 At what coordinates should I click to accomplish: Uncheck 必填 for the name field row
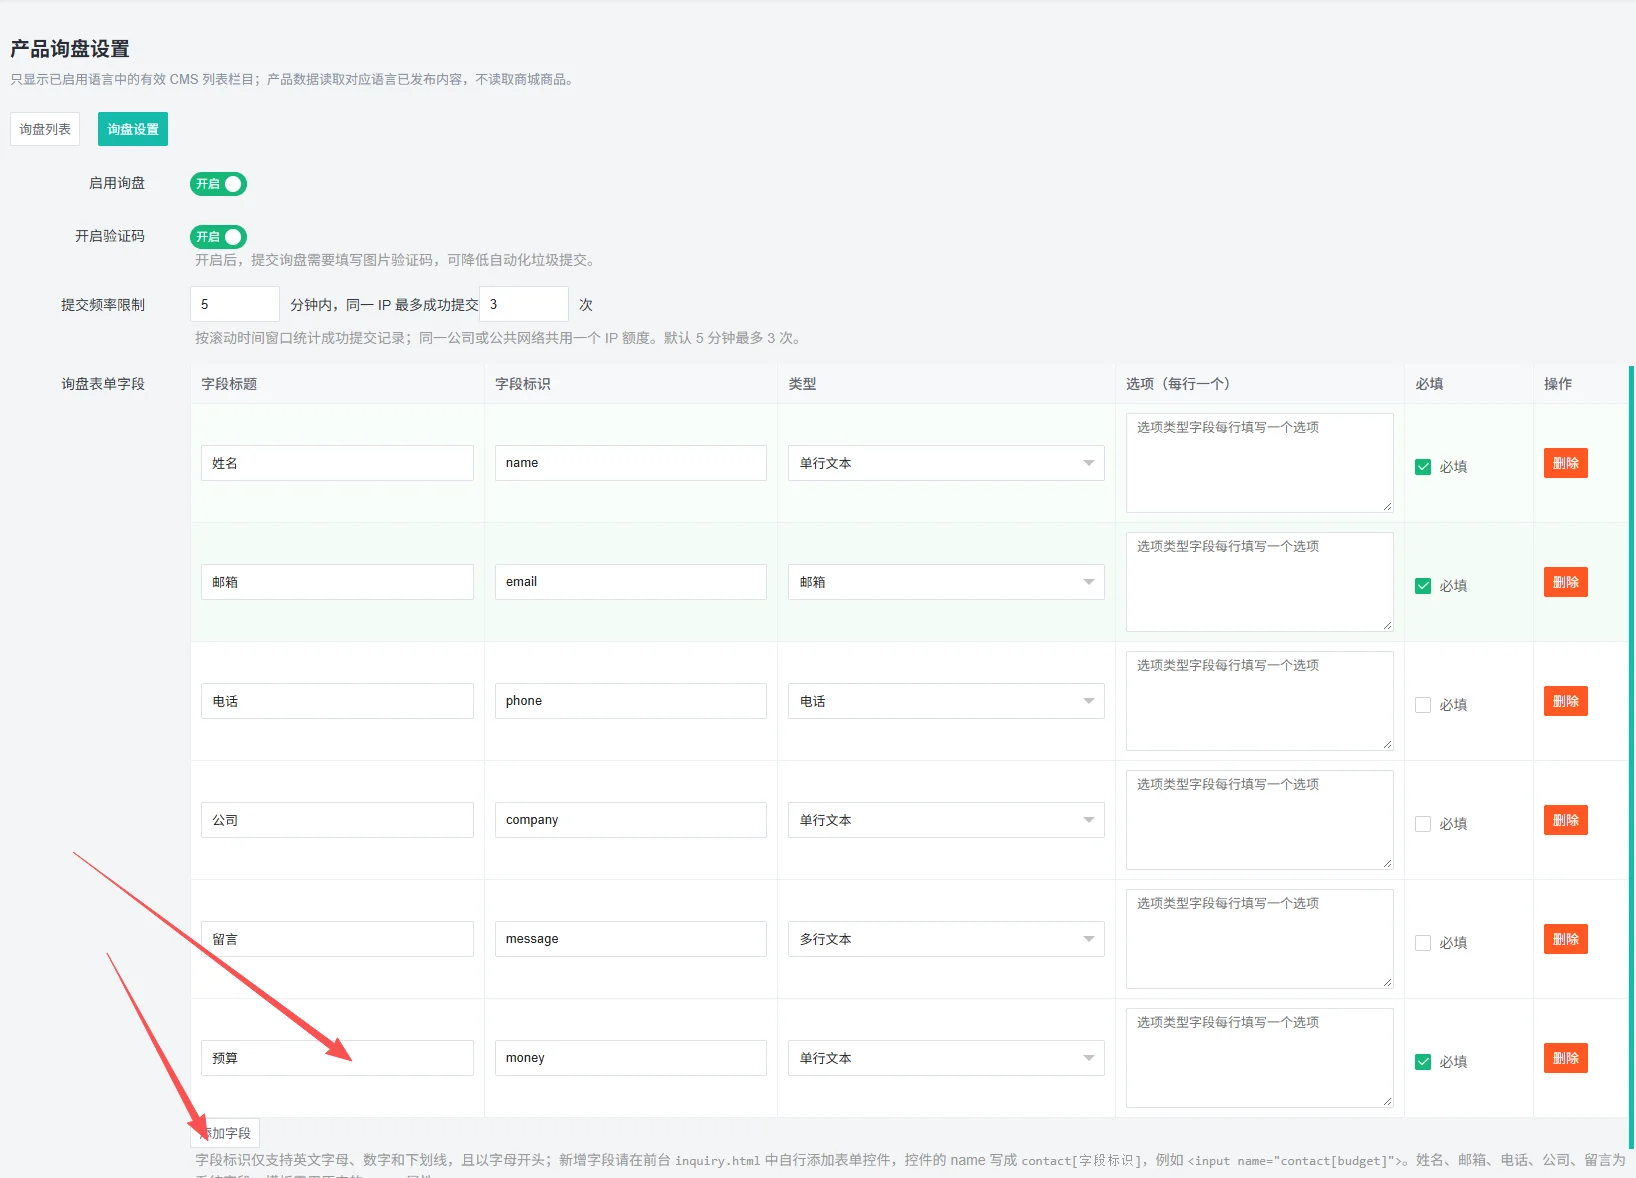tap(1423, 467)
